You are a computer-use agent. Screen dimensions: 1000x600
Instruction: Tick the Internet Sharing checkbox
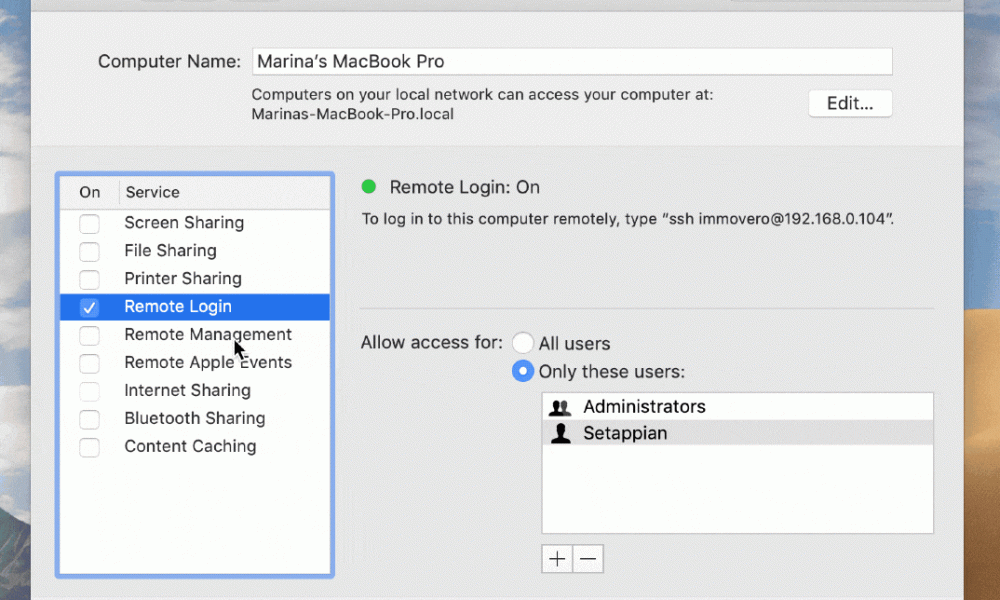(89, 391)
